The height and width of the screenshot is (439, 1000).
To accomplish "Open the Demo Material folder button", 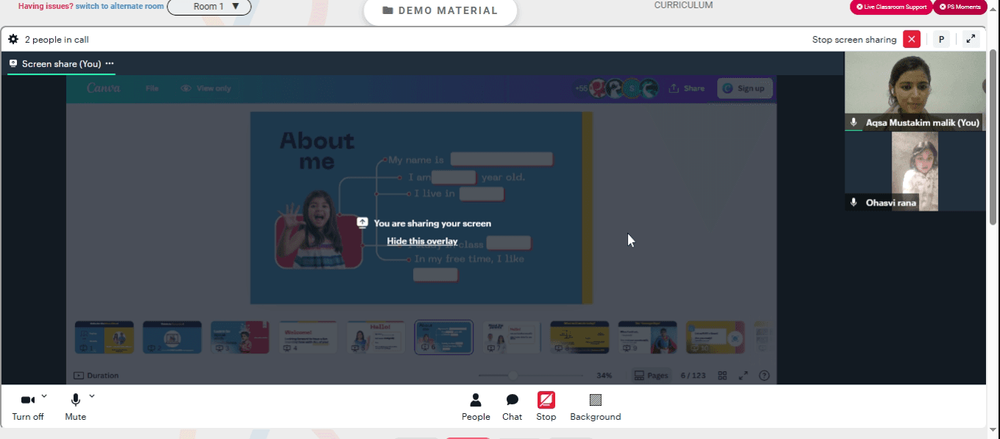I will pyautogui.click(x=440, y=11).
